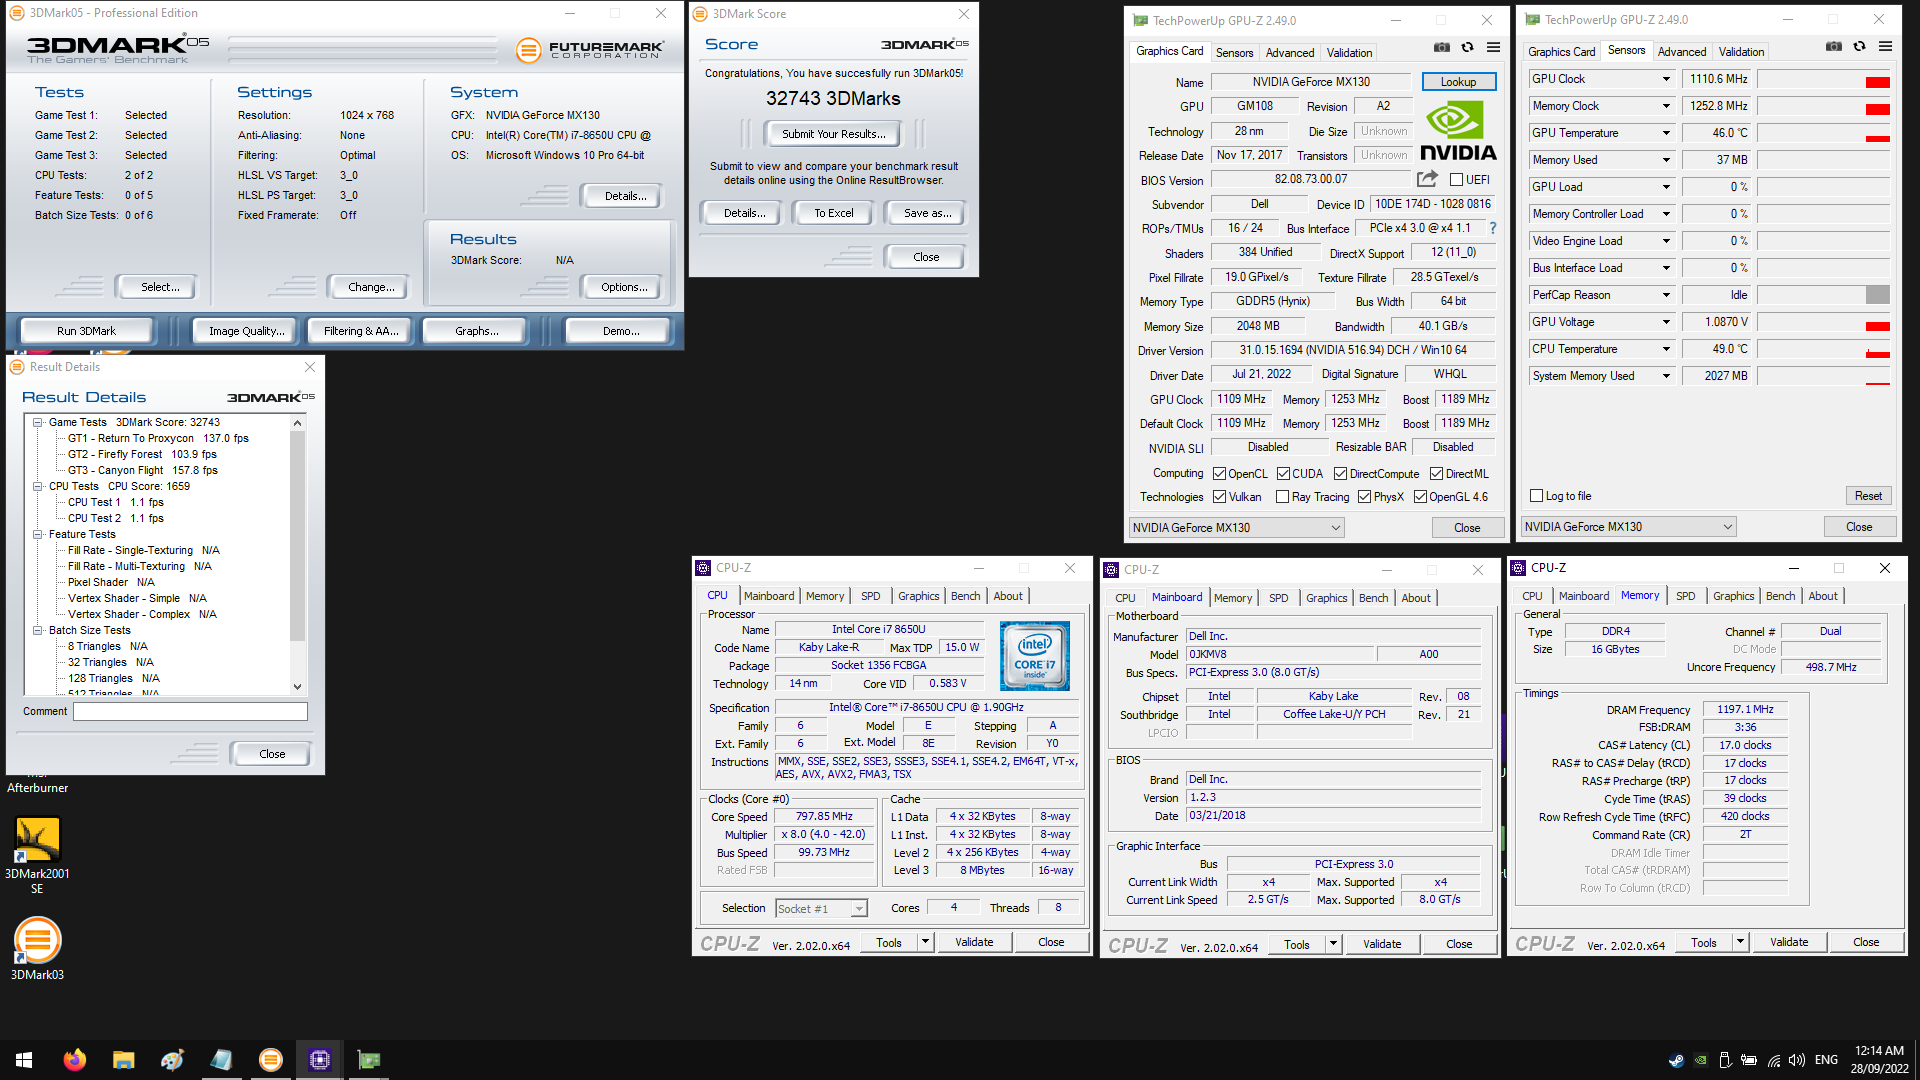
Task: Click the volume speaker tray icon
Action: coord(1797,1060)
